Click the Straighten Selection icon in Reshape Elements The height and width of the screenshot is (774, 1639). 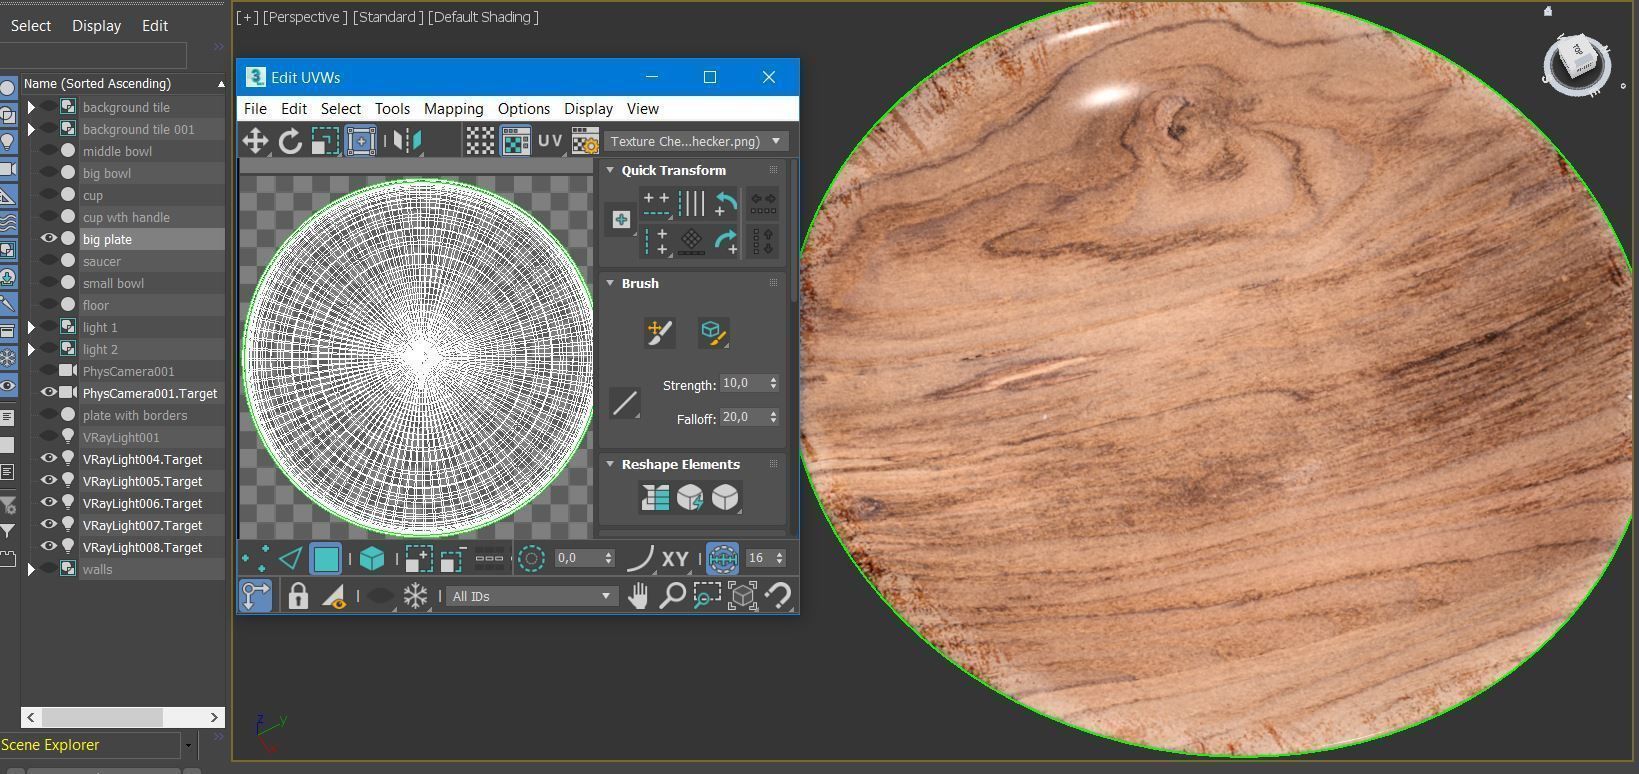(655, 497)
